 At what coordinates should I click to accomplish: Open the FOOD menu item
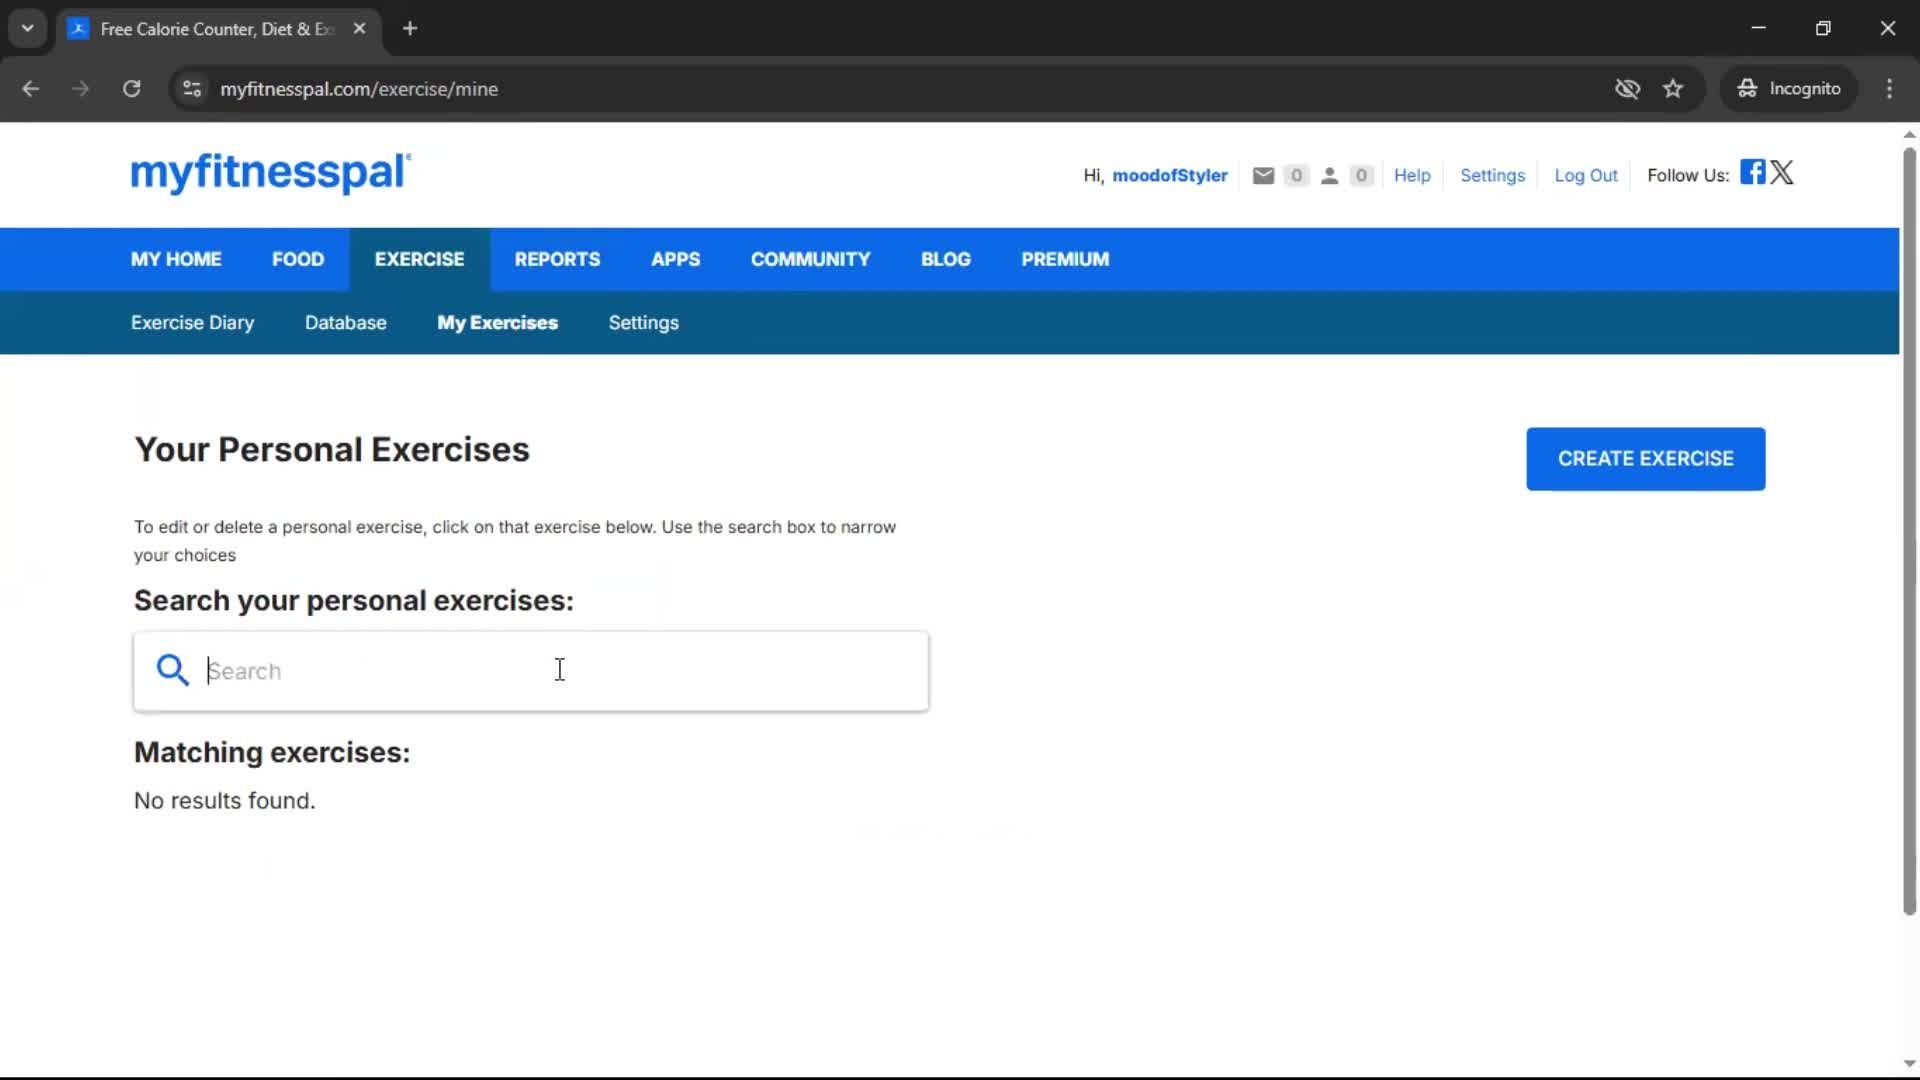point(298,259)
